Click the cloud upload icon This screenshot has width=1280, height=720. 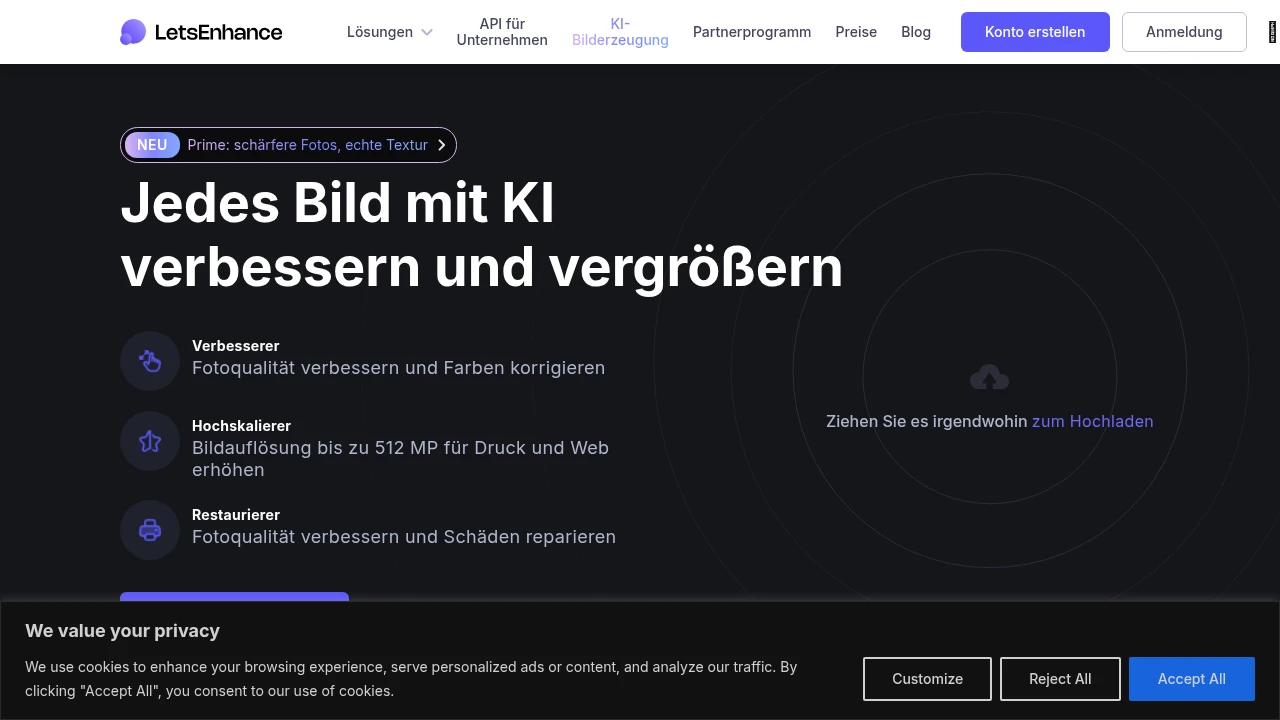click(989, 378)
